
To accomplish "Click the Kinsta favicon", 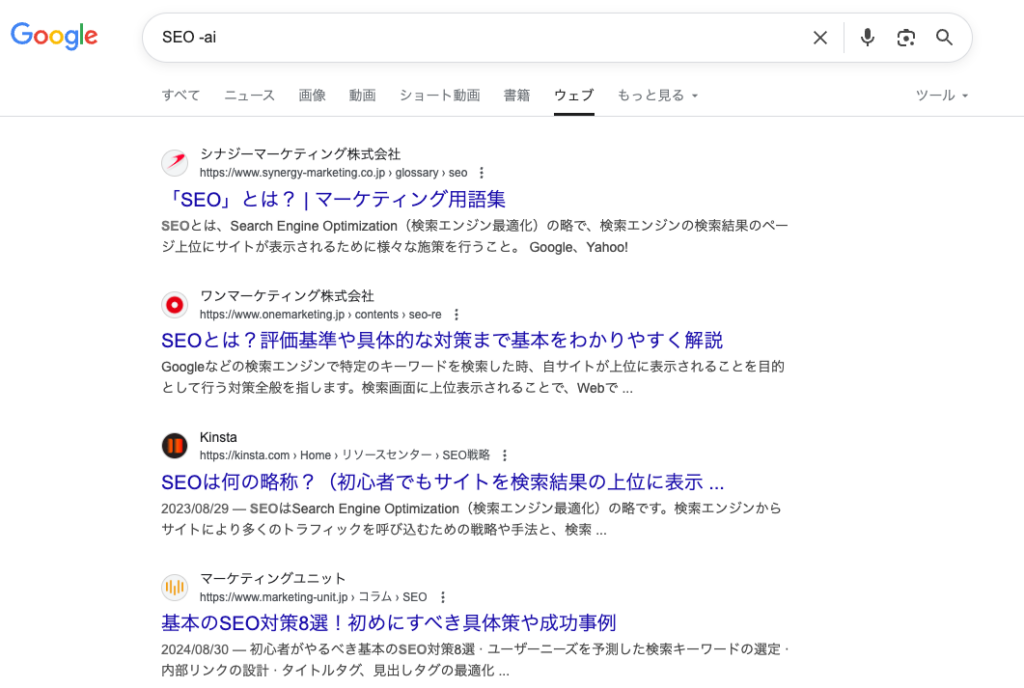I will 175,446.
